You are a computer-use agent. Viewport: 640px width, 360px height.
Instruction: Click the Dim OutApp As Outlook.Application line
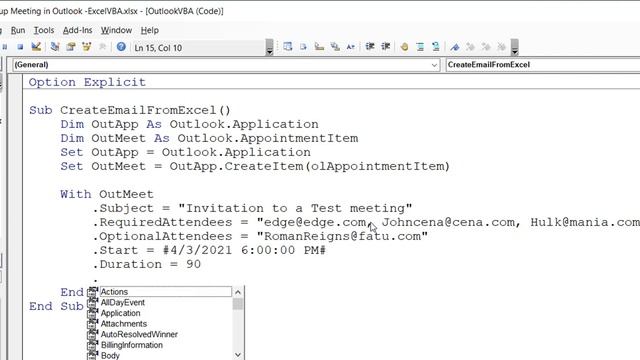pyautogui.click(x=189, y=124)
